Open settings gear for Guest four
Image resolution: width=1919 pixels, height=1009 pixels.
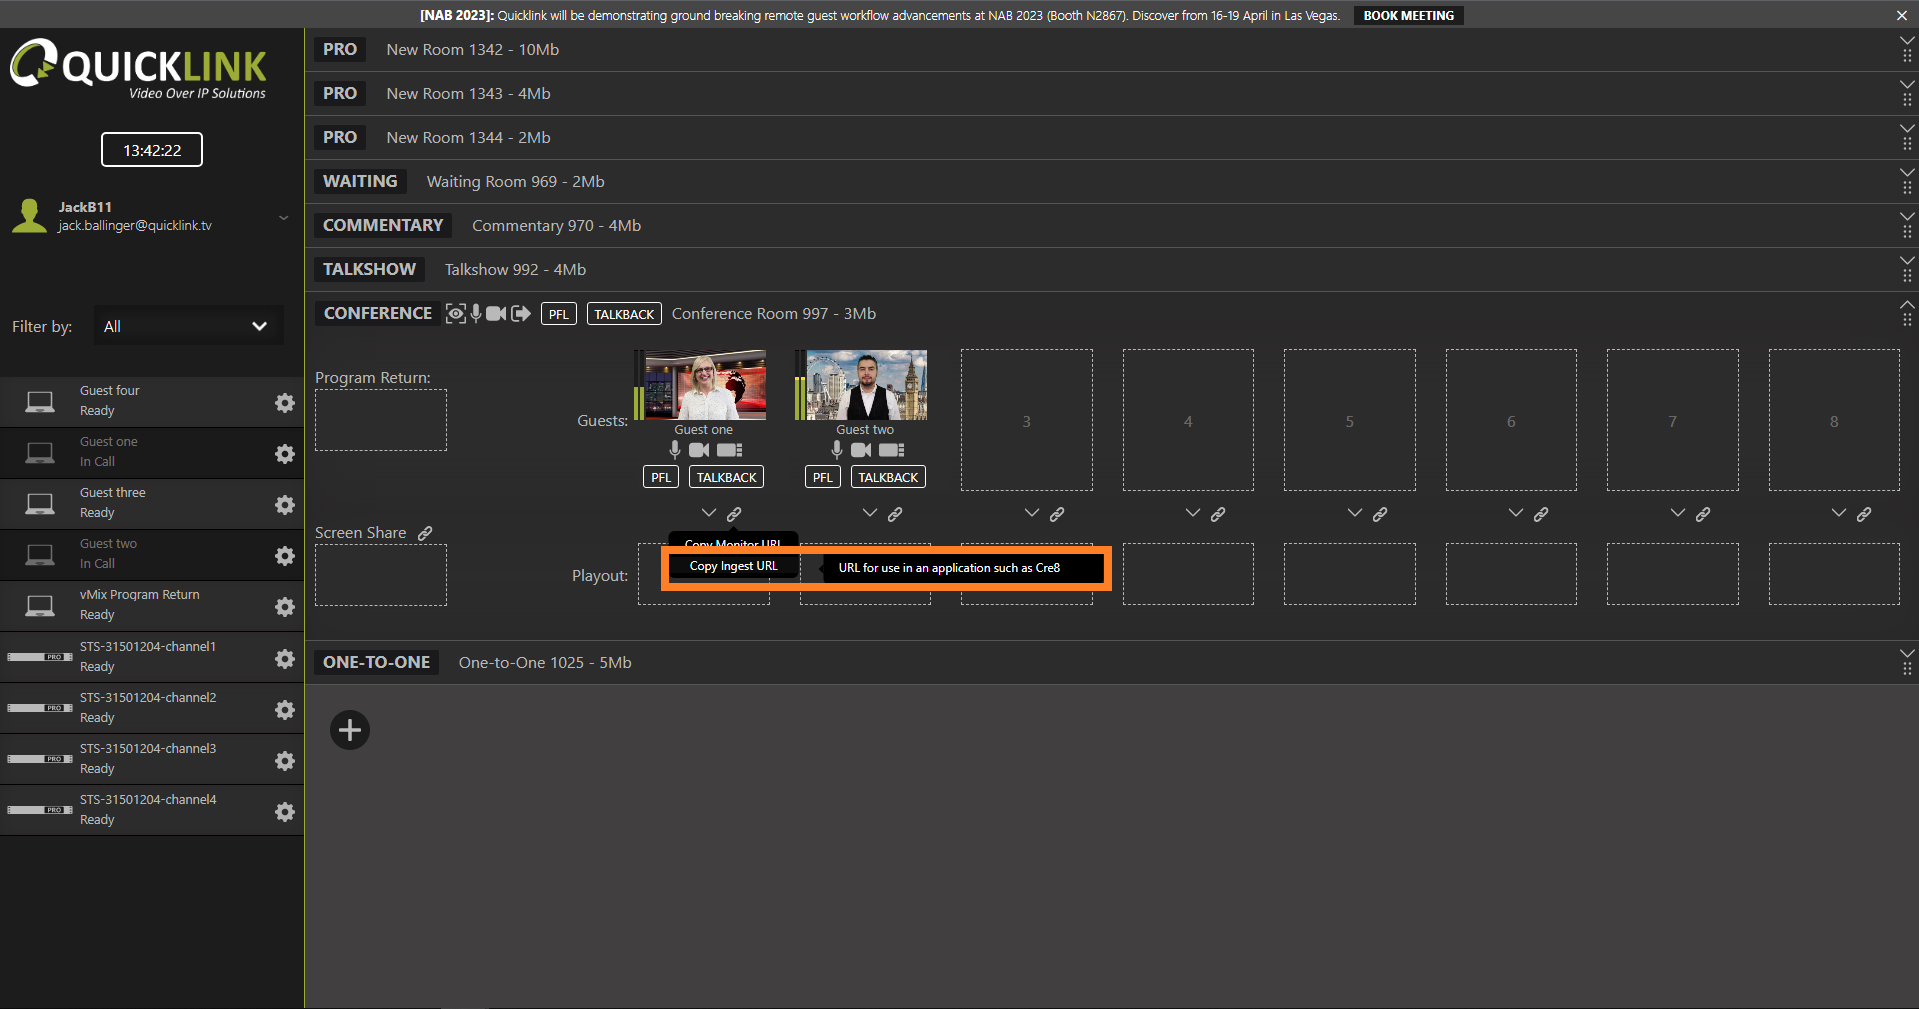pos(285,402)
